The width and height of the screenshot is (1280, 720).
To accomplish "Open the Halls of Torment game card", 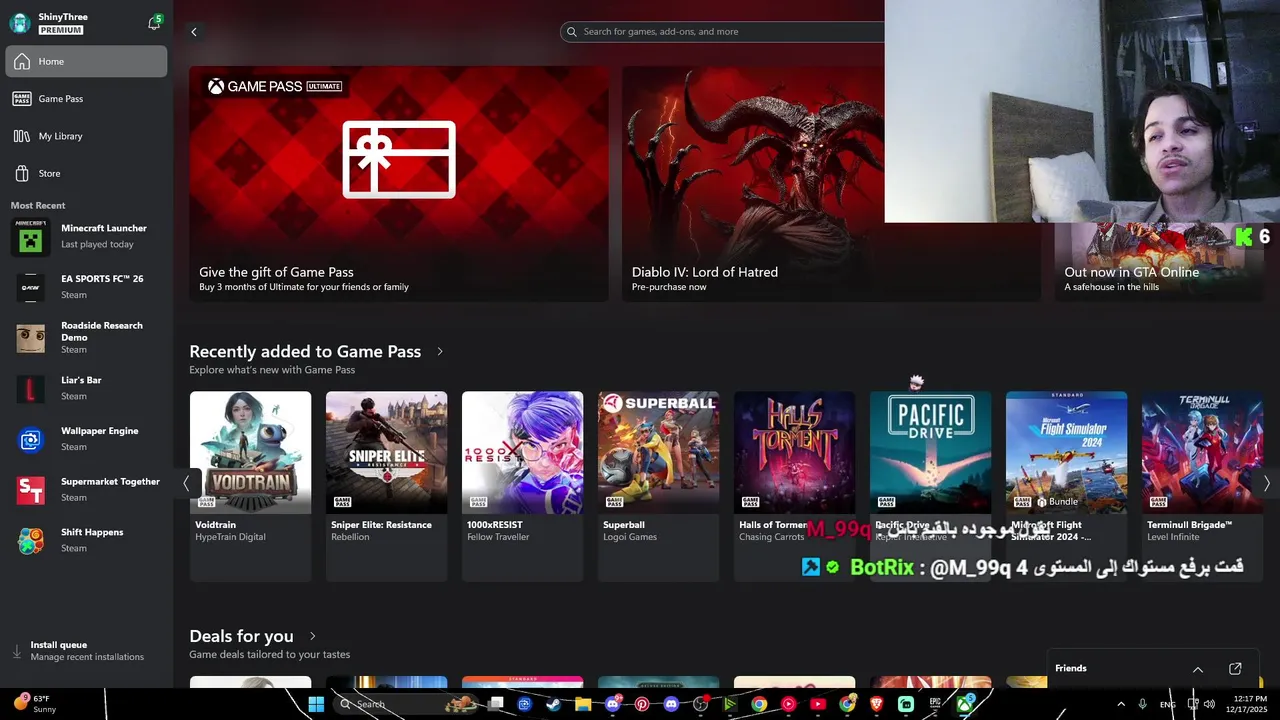I will tap(794, 486).
